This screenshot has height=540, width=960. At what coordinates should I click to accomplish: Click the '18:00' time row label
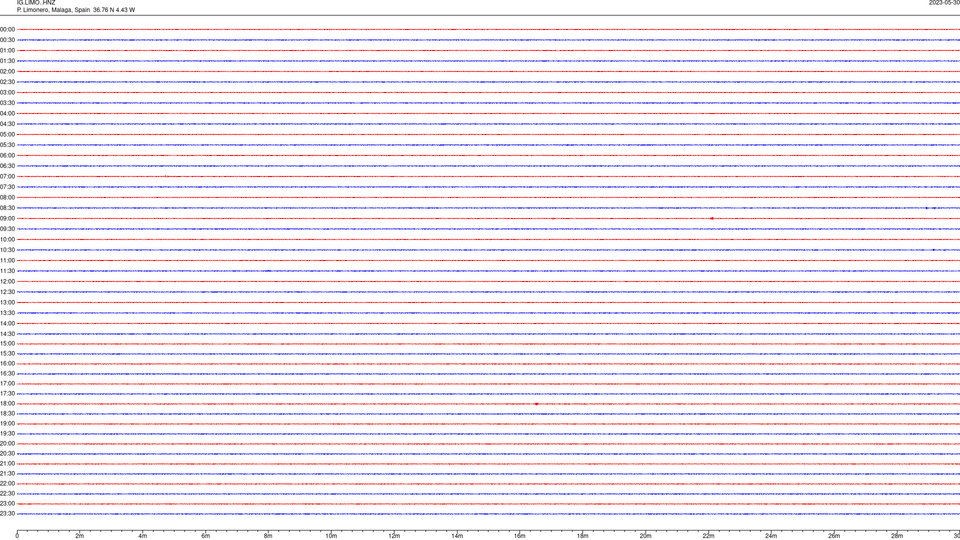coord(7,403)
